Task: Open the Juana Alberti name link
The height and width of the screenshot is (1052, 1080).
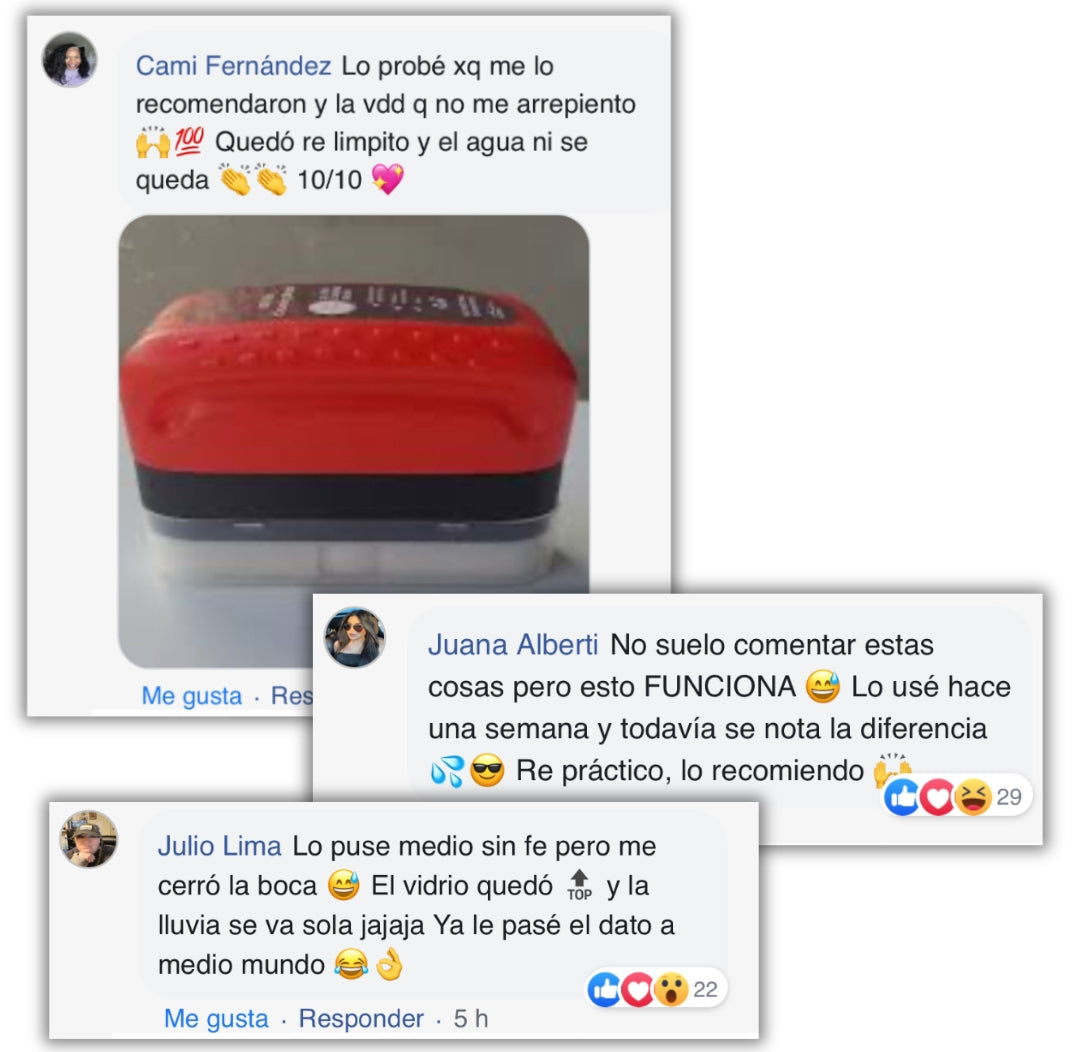Action: click(x=513, y=645)
